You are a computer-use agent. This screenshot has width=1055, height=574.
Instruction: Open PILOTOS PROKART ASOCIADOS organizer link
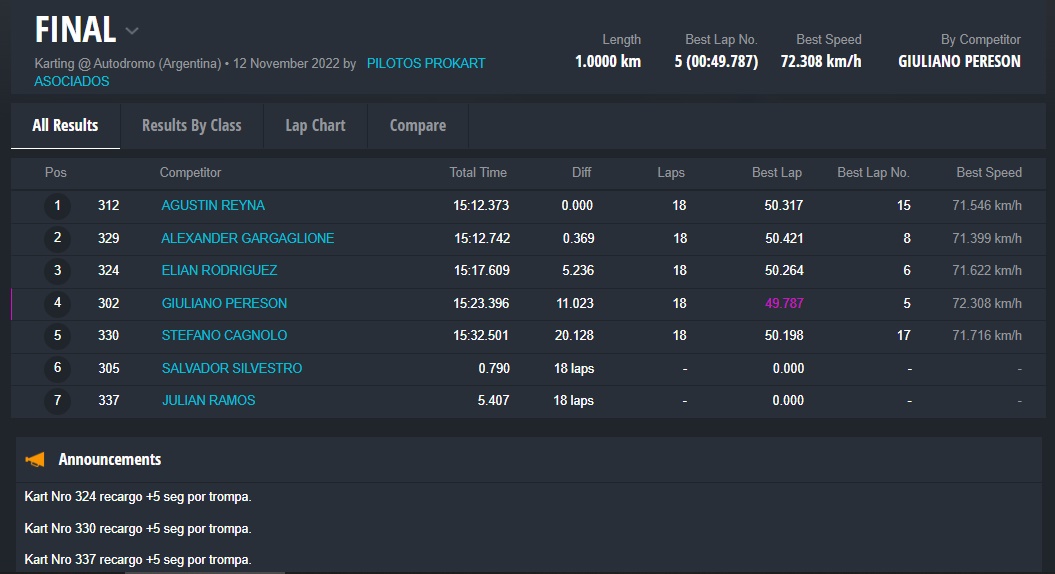point(425,63)
